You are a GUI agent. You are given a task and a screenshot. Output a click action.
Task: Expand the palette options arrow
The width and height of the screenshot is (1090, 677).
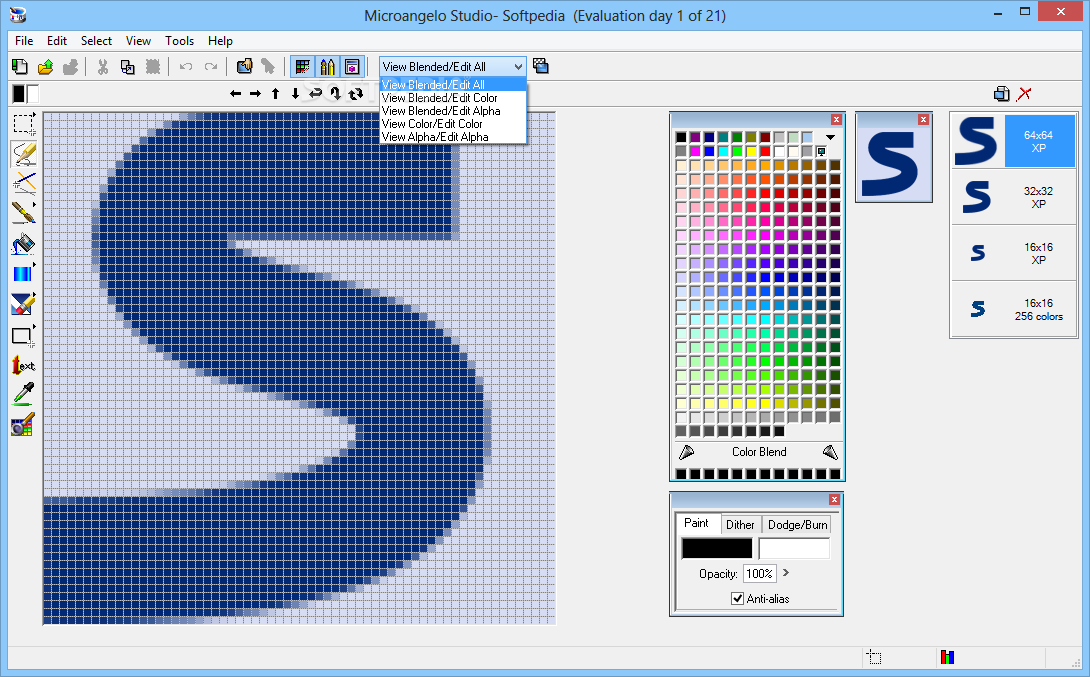pyautogui.click(x=830, y=137)
